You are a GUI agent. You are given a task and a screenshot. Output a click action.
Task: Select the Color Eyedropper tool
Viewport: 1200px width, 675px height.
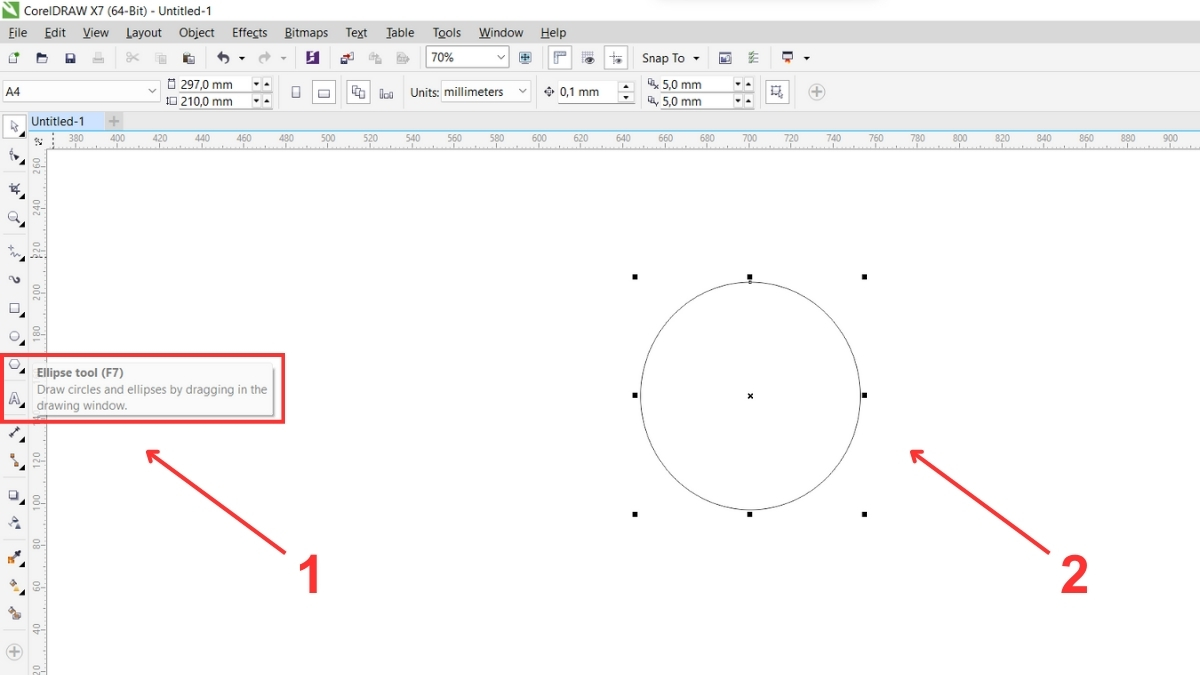click(x=15, y=557)
